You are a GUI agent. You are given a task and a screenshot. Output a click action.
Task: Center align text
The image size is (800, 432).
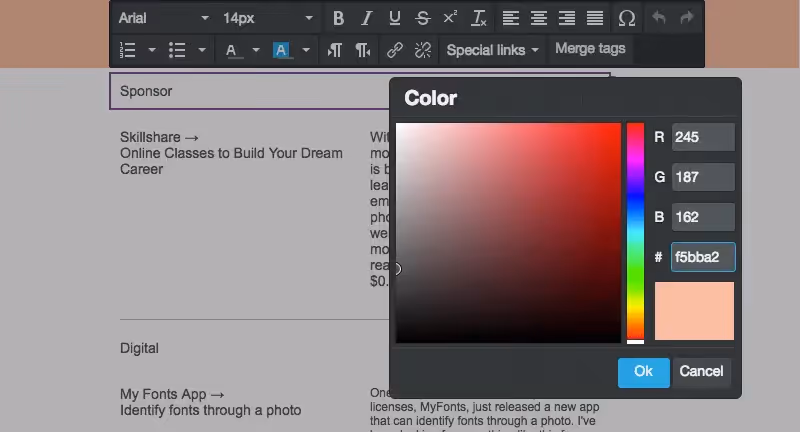click(539, 18)
